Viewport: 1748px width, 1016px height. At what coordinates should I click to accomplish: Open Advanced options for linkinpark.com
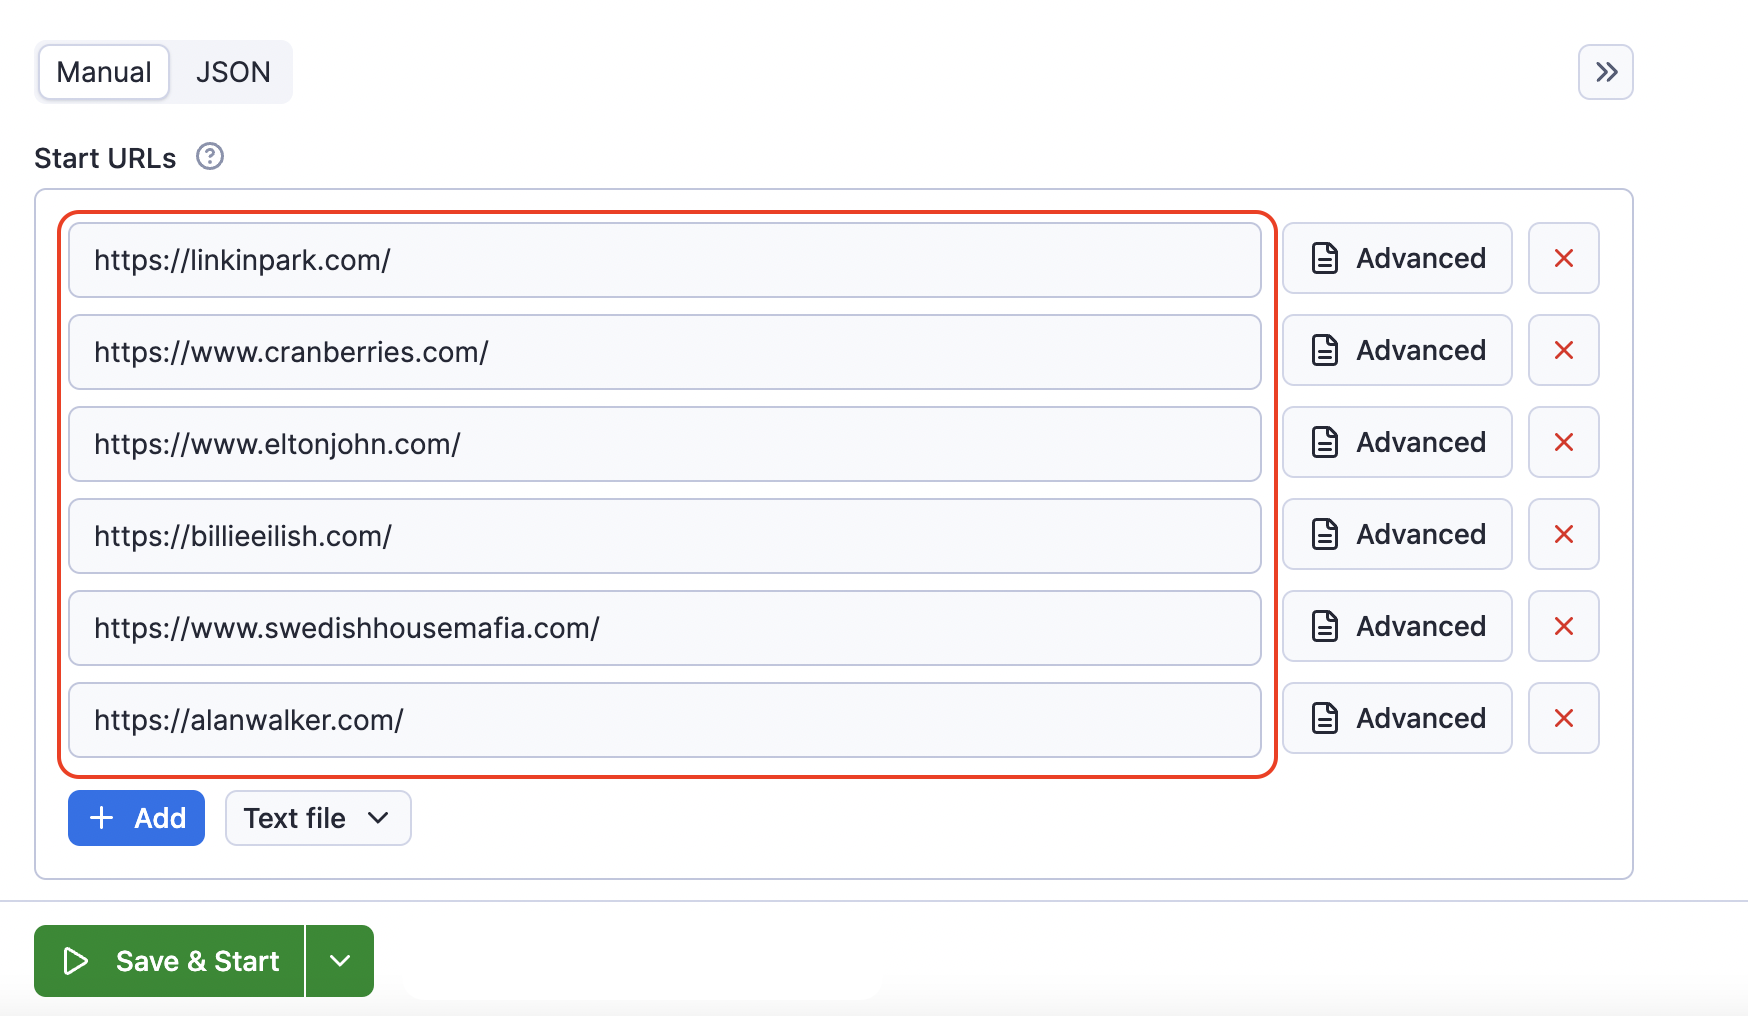pyautogui.click(x=1396, y=258)
